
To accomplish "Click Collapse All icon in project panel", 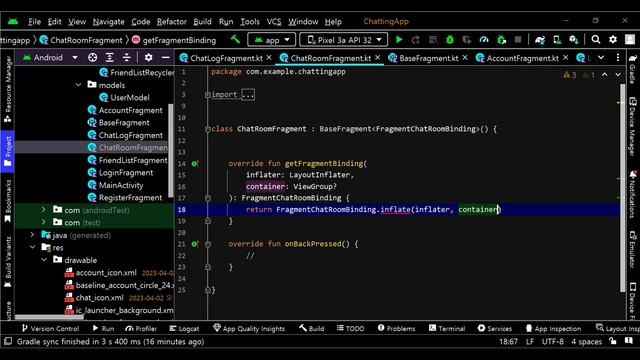I will click(x=127, y=58).
